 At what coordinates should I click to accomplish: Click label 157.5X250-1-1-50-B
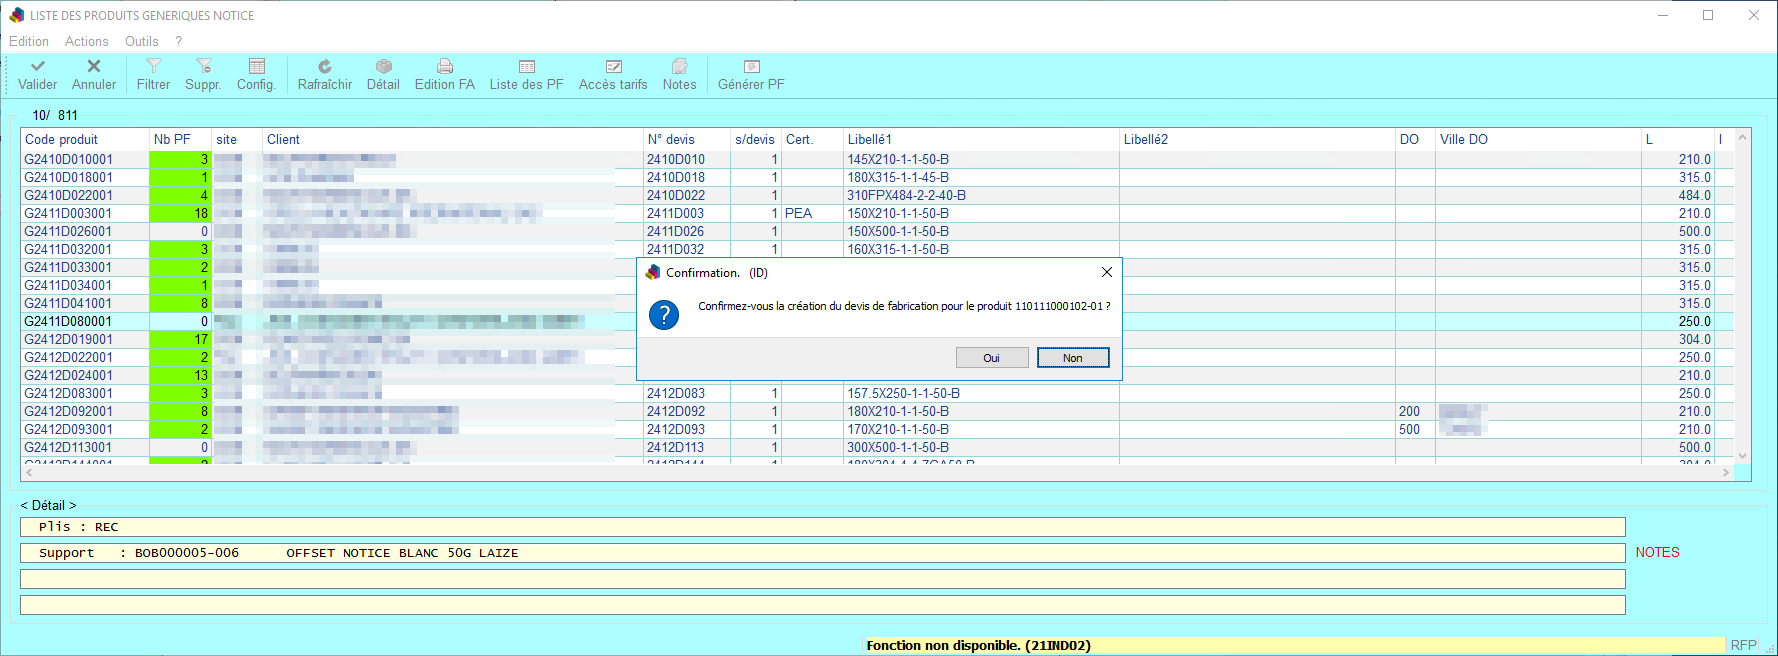point(904,393)
